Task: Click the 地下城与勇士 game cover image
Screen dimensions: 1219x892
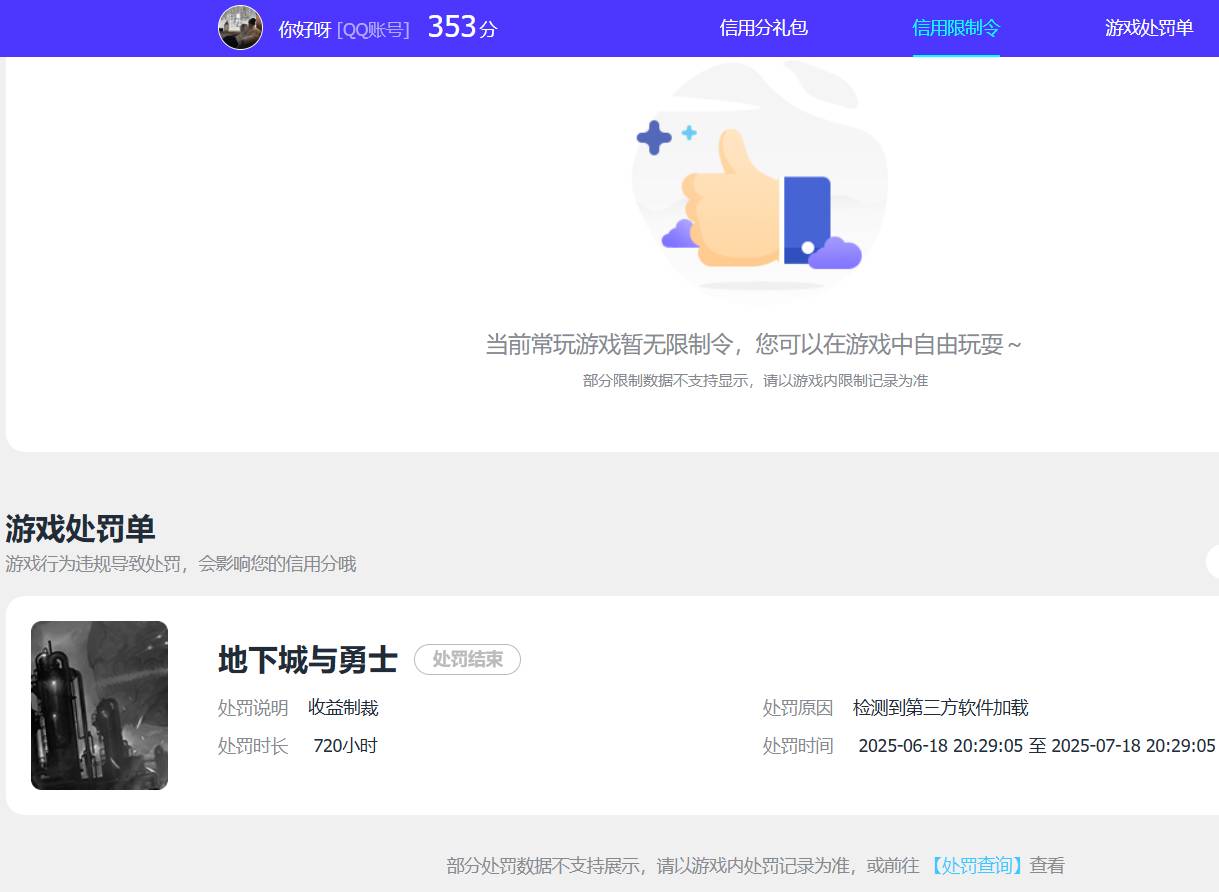Action: click(99, 705)
